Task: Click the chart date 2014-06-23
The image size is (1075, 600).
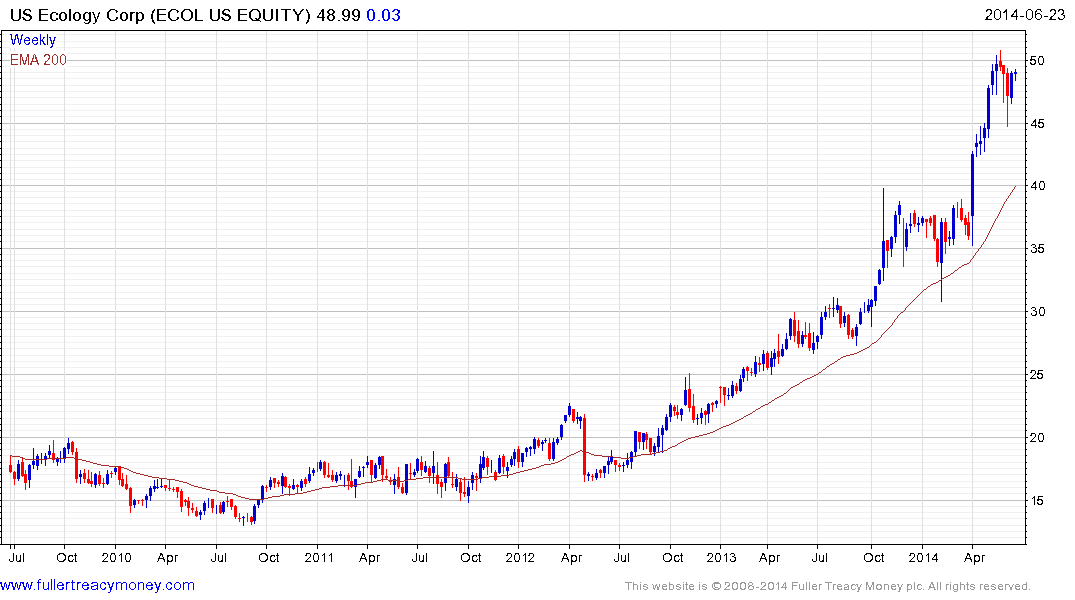Action: click(1024, 14)
